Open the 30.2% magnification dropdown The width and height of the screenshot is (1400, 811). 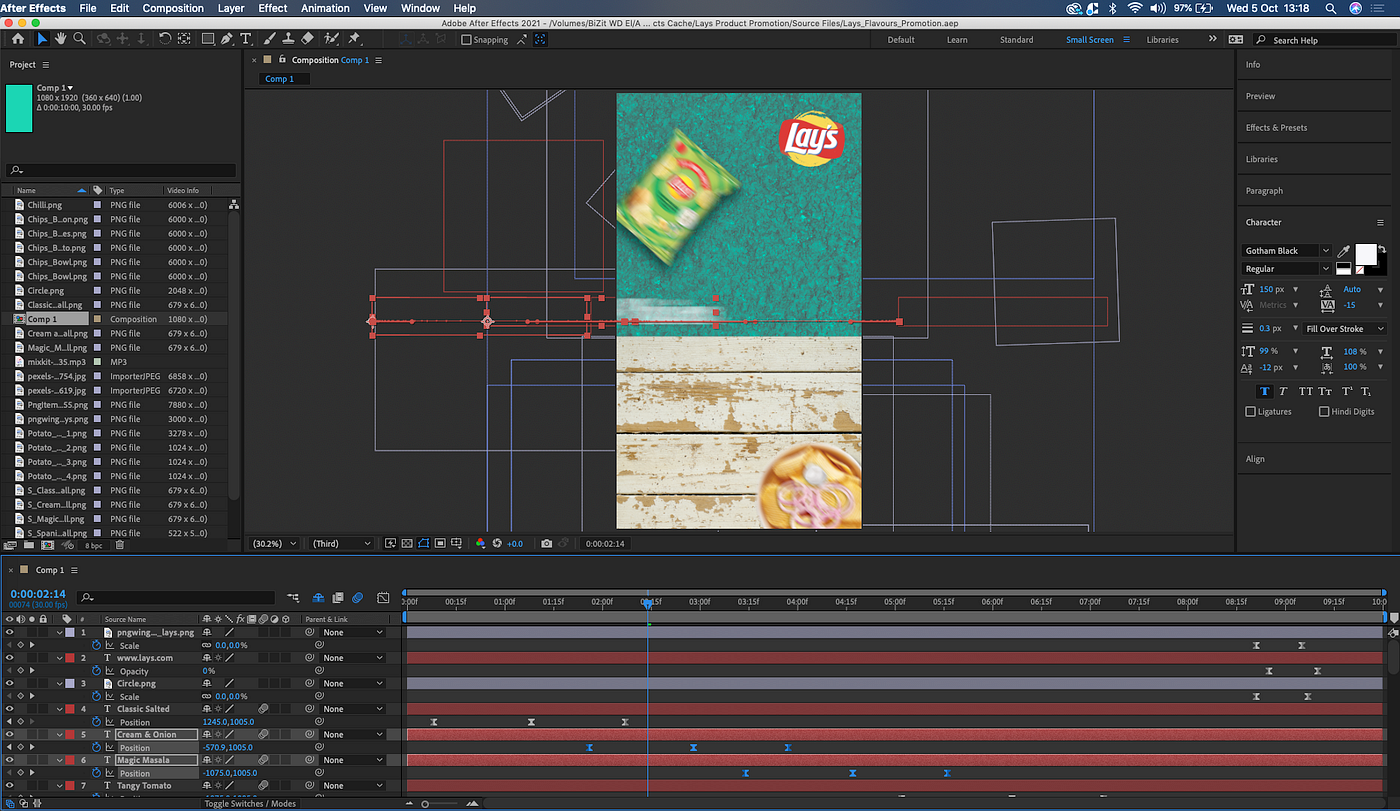click(x=273, y=543)
